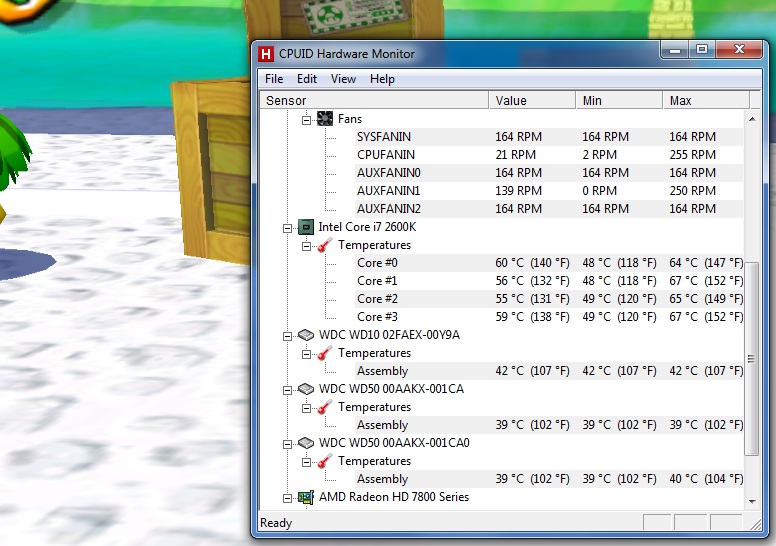776x546 pixels.
Task: Click the CPUID Hardware Monitor title bar
Action: [x=460, y=53]
